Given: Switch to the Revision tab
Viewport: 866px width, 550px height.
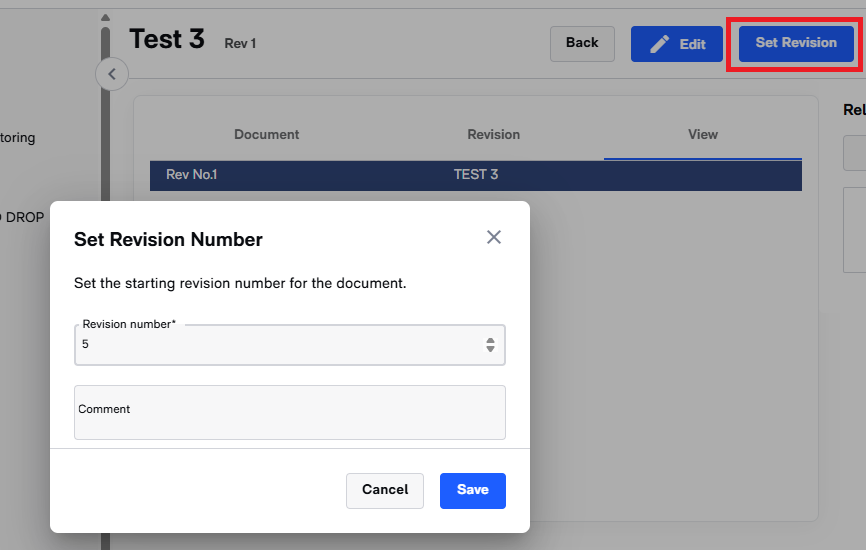Looking at the screenshot, I should click(x=493, y=135).
